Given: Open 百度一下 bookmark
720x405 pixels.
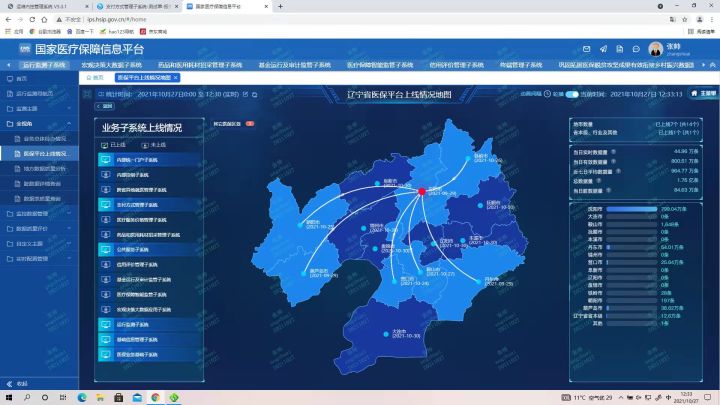Looking at the screenshot, I should (80, 32).
